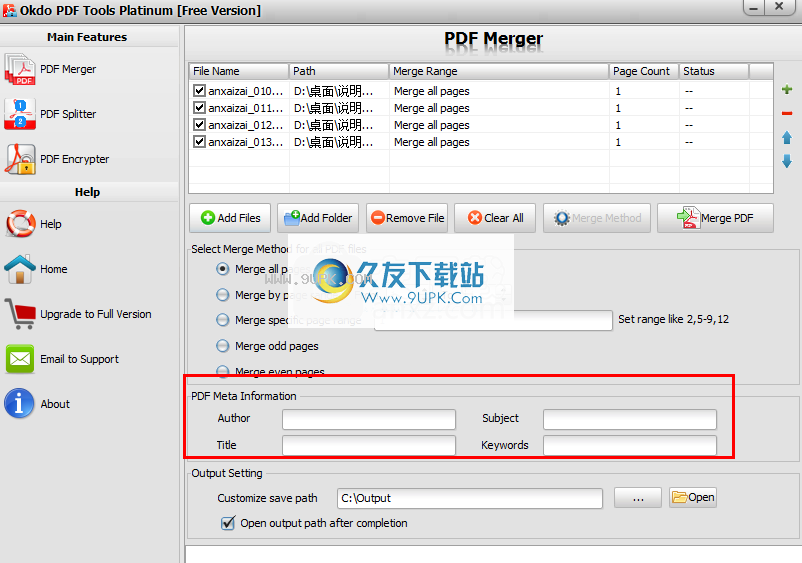Click the Remove File button
The height and width of the screenshot is (563, 802).
(x=407, y=218)
